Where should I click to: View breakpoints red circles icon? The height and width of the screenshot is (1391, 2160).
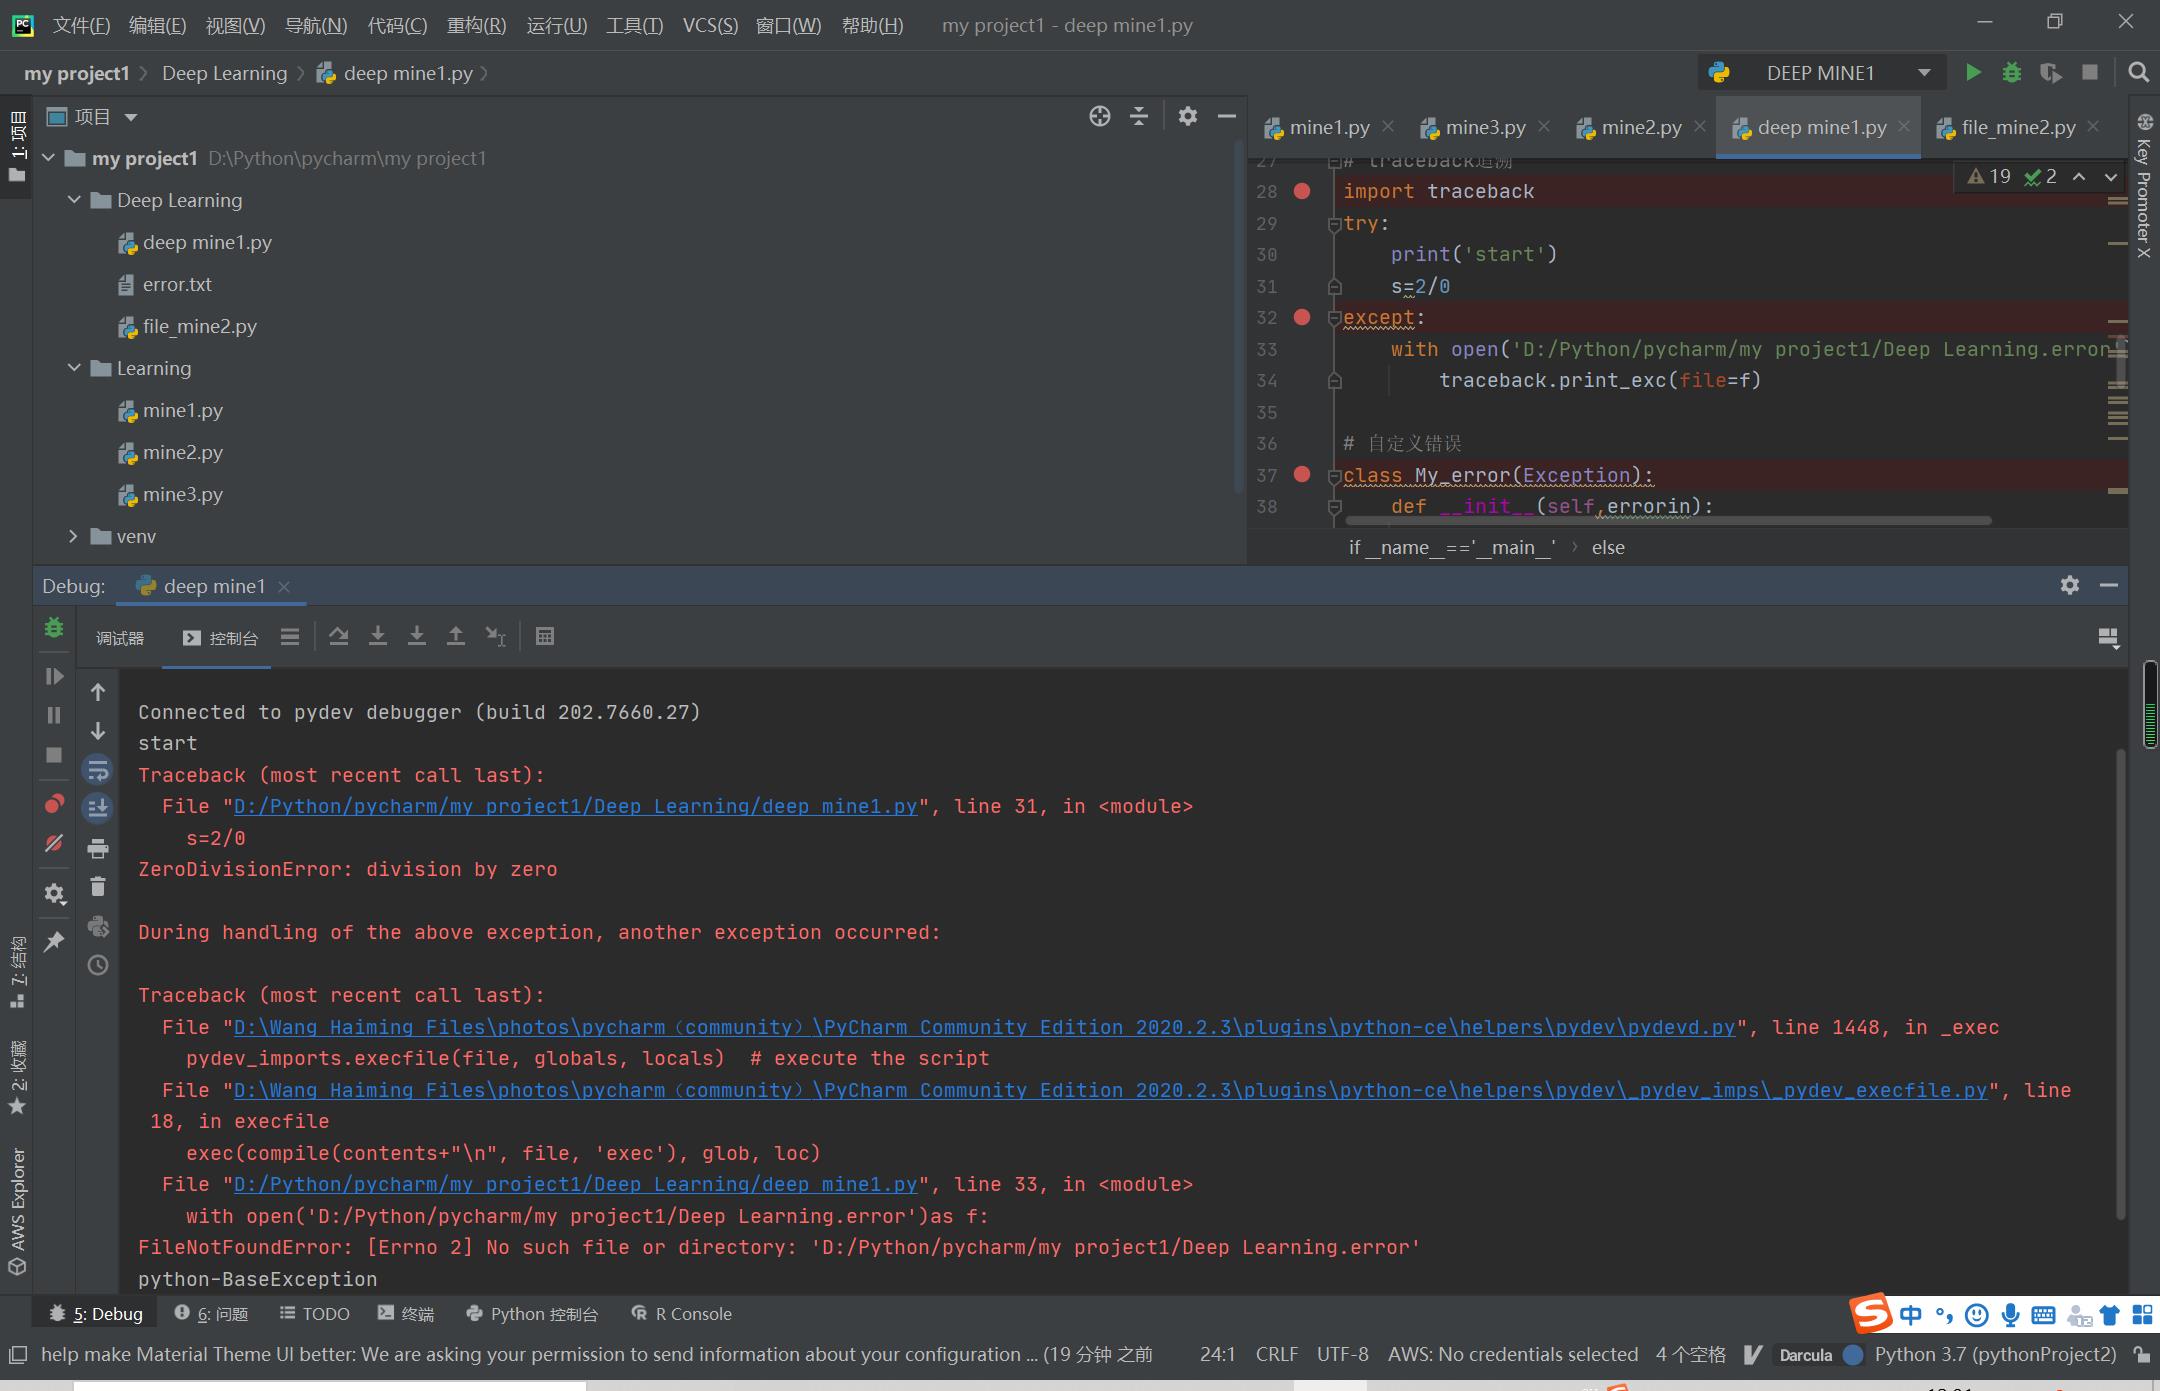click(54, 804)
